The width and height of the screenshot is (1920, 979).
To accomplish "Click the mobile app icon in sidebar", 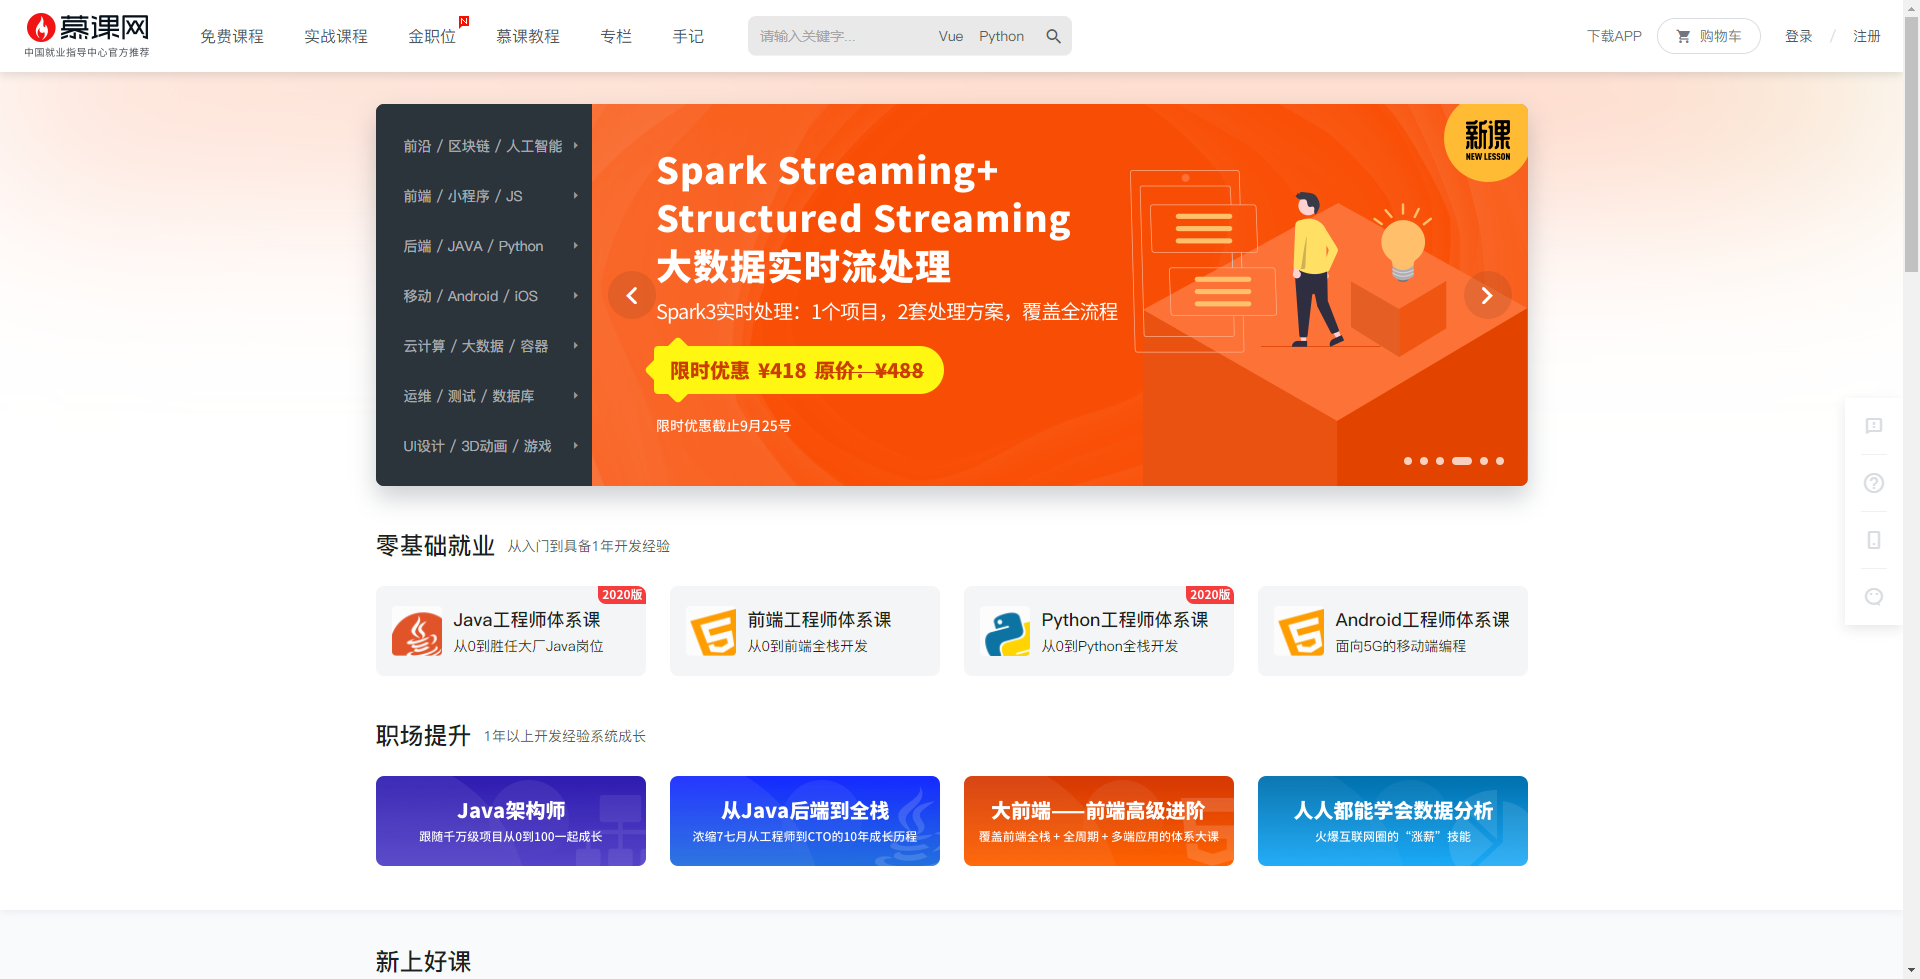I will [x=1874, y=540].
